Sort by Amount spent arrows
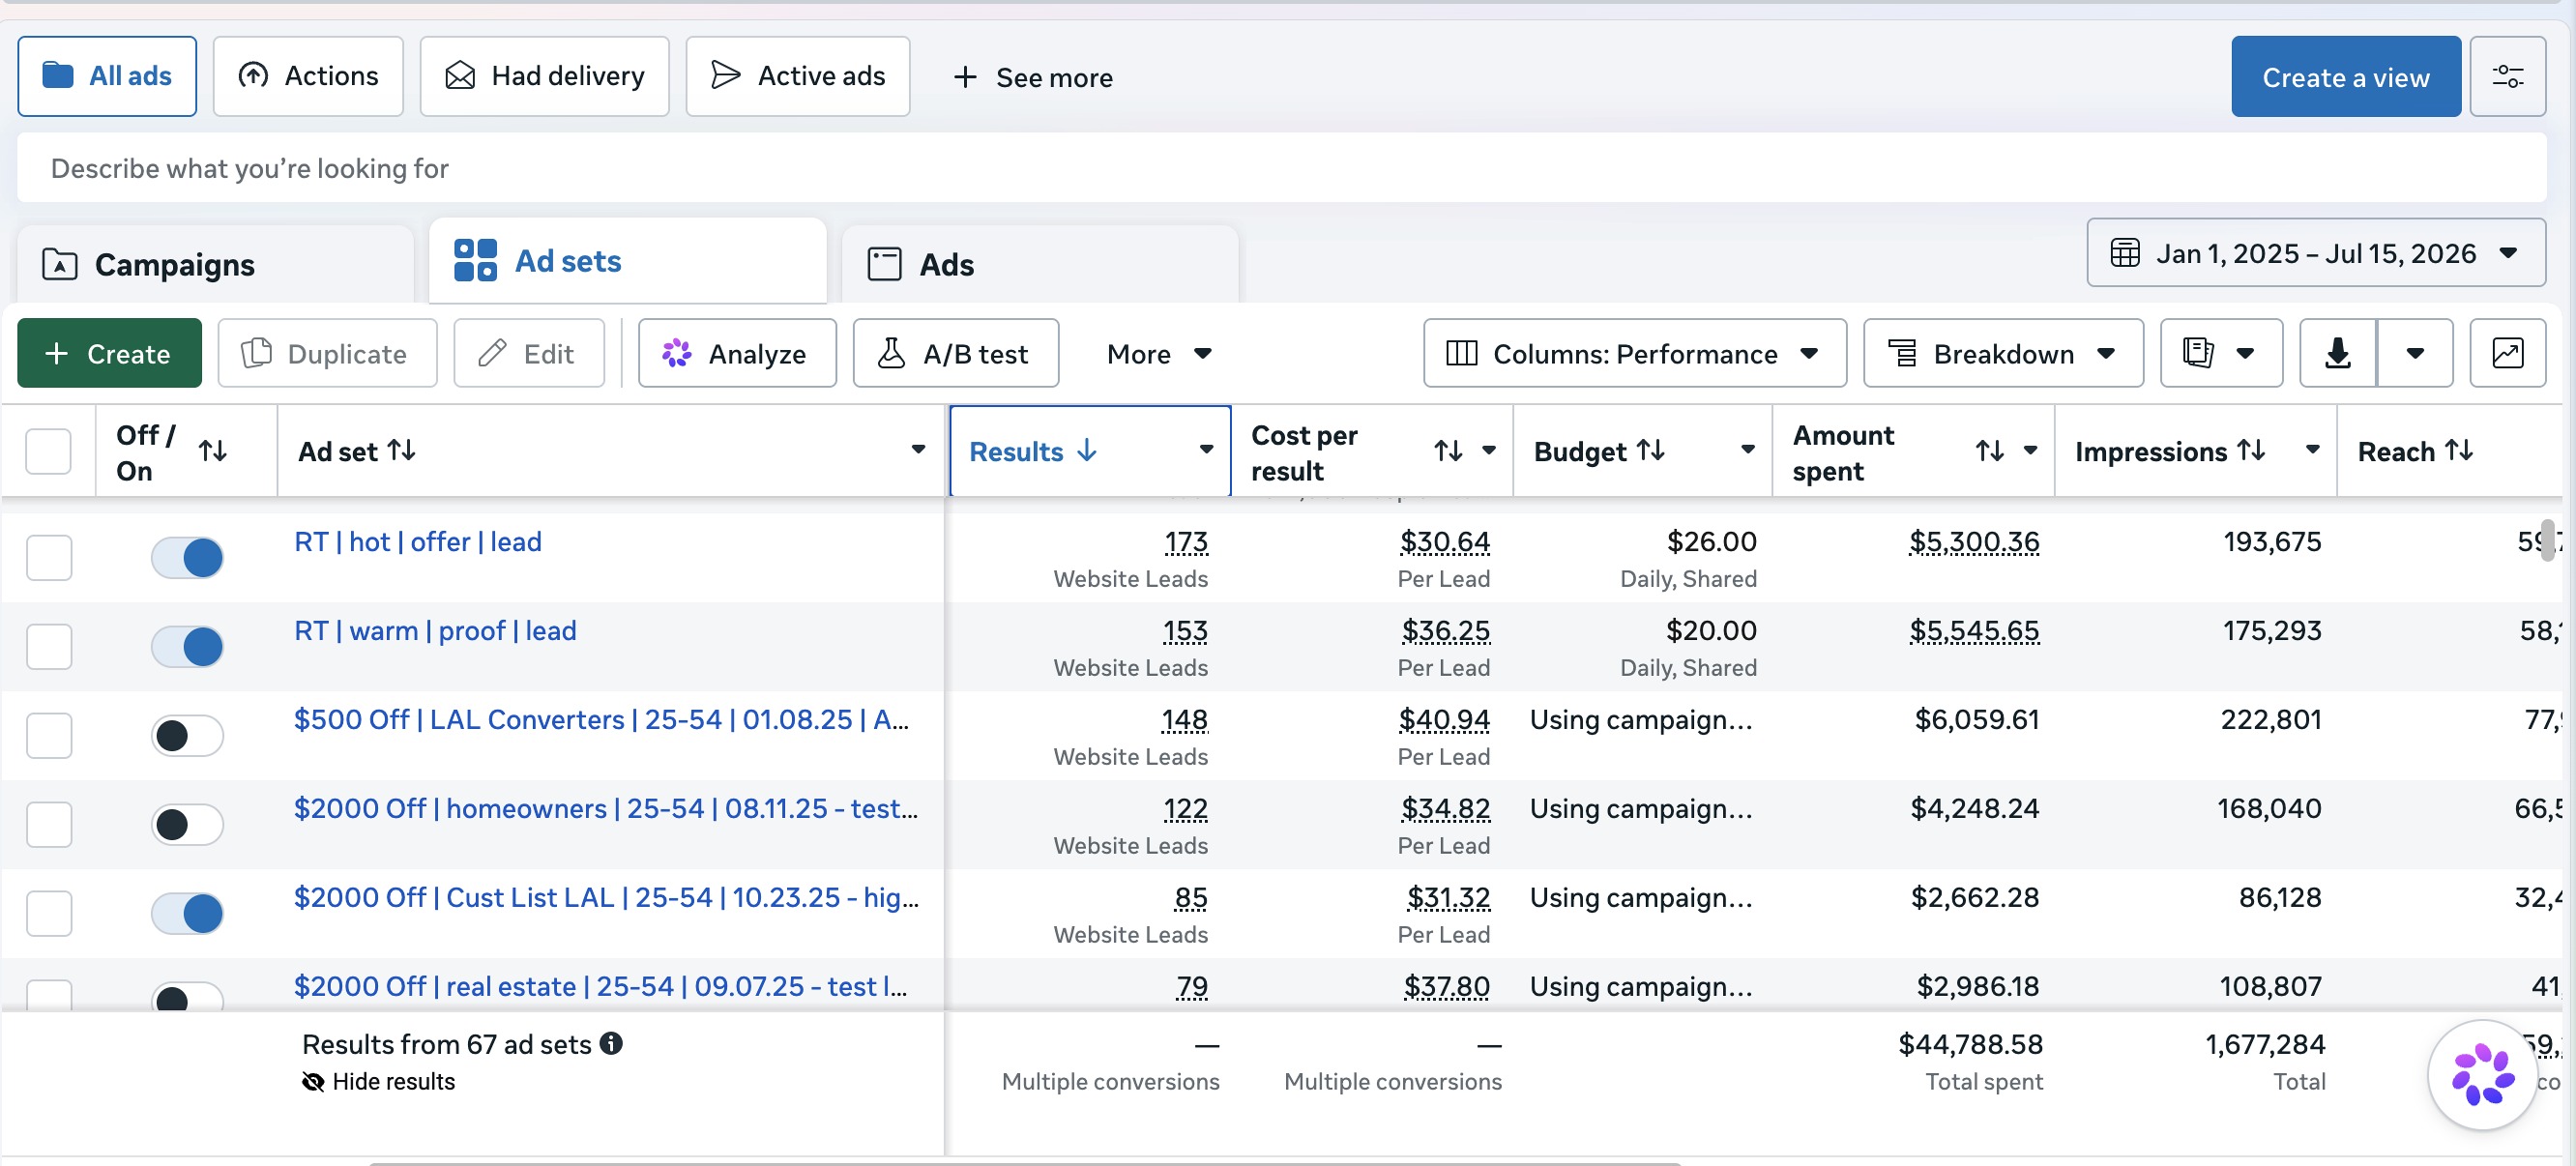The image size is (2576, 1166). pyautogui.click(x=1990, y=451)
